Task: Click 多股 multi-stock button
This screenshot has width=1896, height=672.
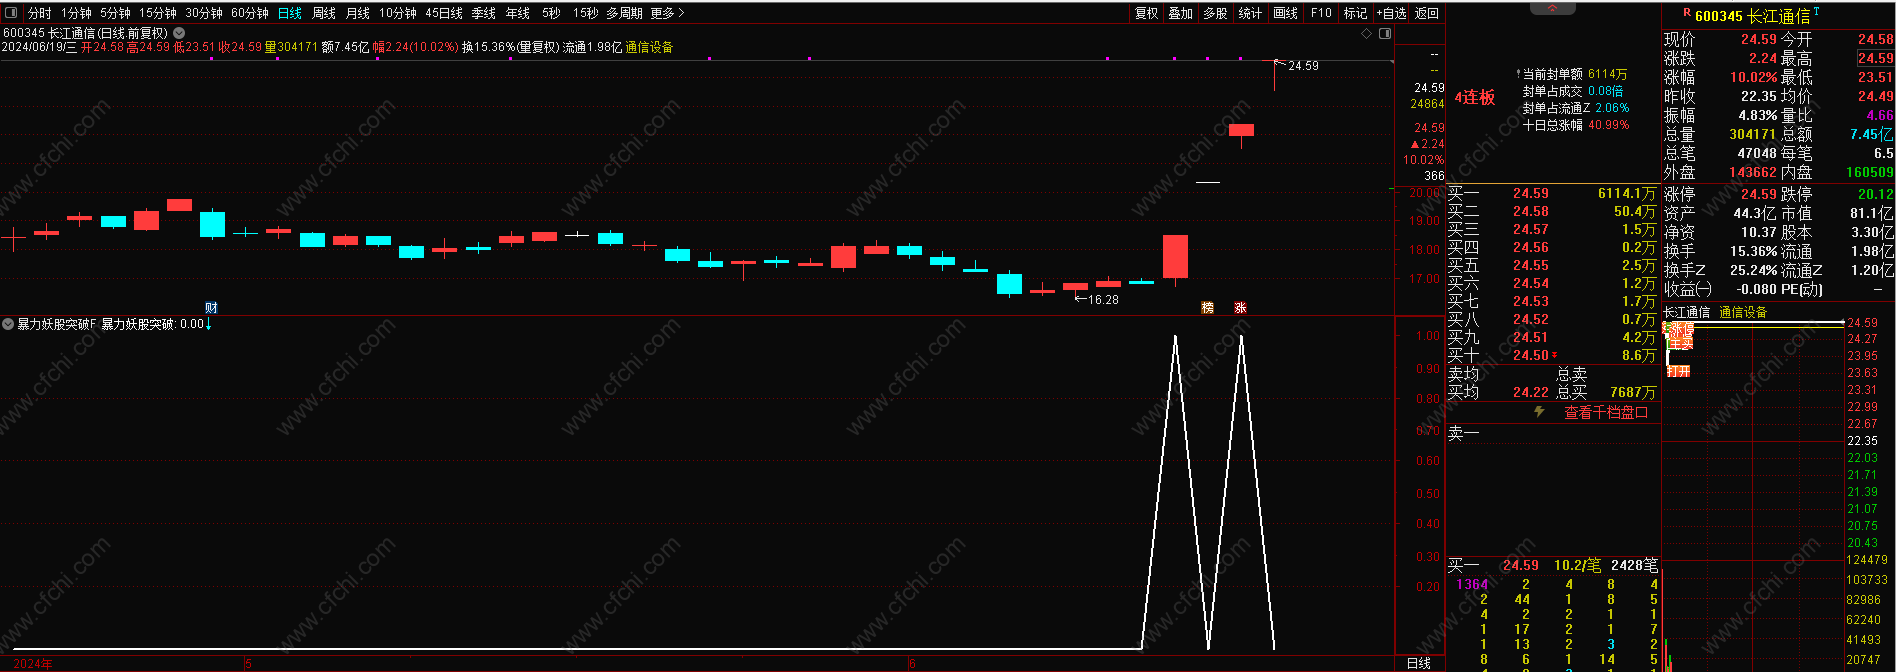Action: click(x=1215, y=13)
